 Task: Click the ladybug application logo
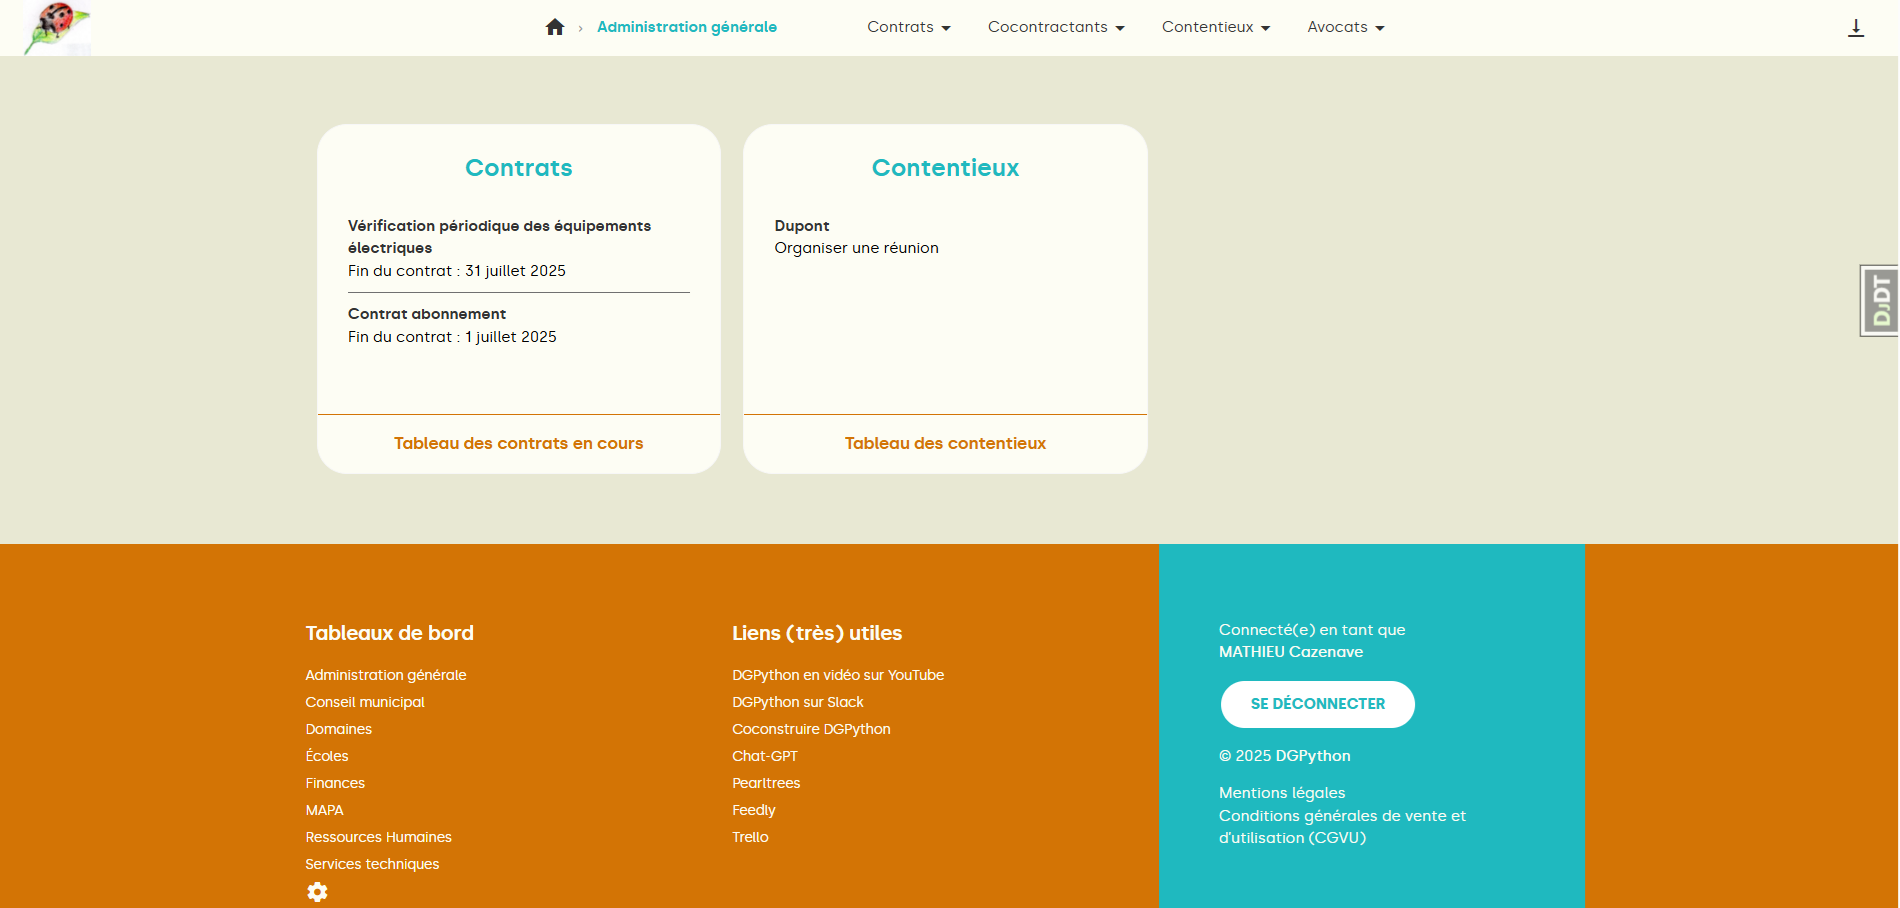(x=56, y=27)
